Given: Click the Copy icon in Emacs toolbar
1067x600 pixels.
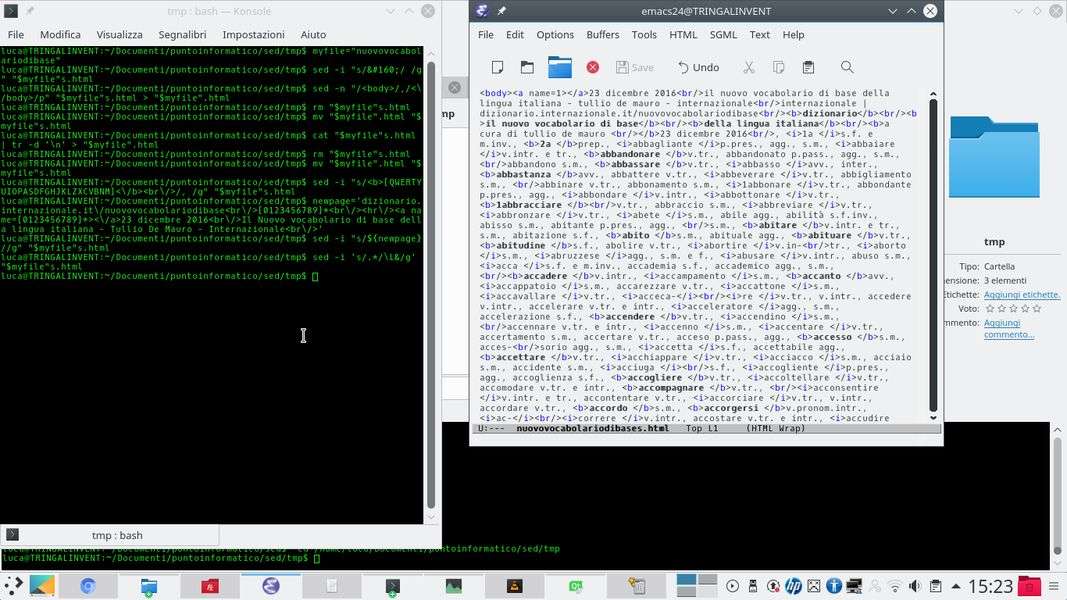Looking at the screenshot, I should click(778, 68).
